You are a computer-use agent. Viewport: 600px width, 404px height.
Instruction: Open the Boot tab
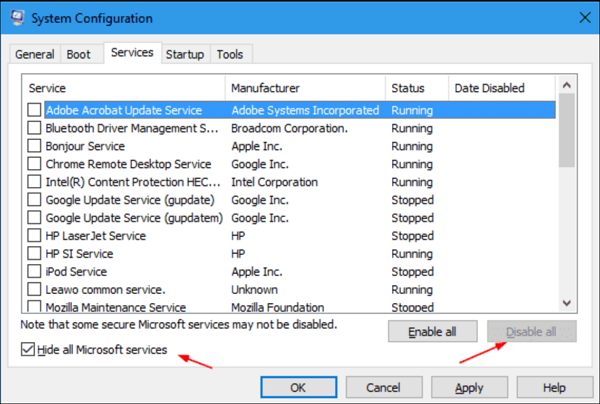click(78, 54)
